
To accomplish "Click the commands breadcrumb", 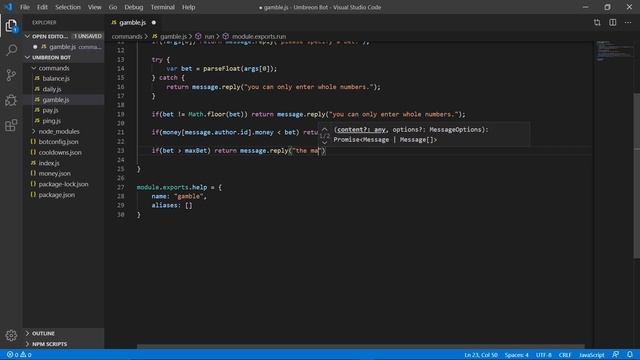I will pyautogui.click(x=127, y=36).
